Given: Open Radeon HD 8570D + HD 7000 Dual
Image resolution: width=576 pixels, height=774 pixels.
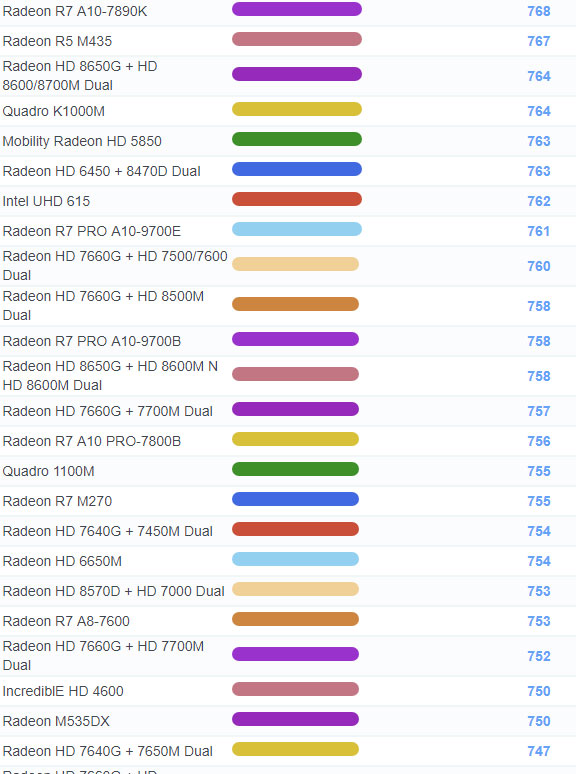Looking at the screenshot, I should [x=113, y=591].
